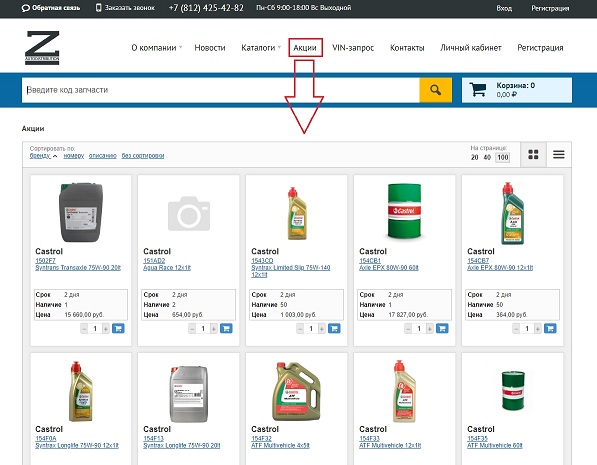Viewport: 597px width, 465px height.
Task: Increase quantity for item 154CB7
Action: [538, 328]
